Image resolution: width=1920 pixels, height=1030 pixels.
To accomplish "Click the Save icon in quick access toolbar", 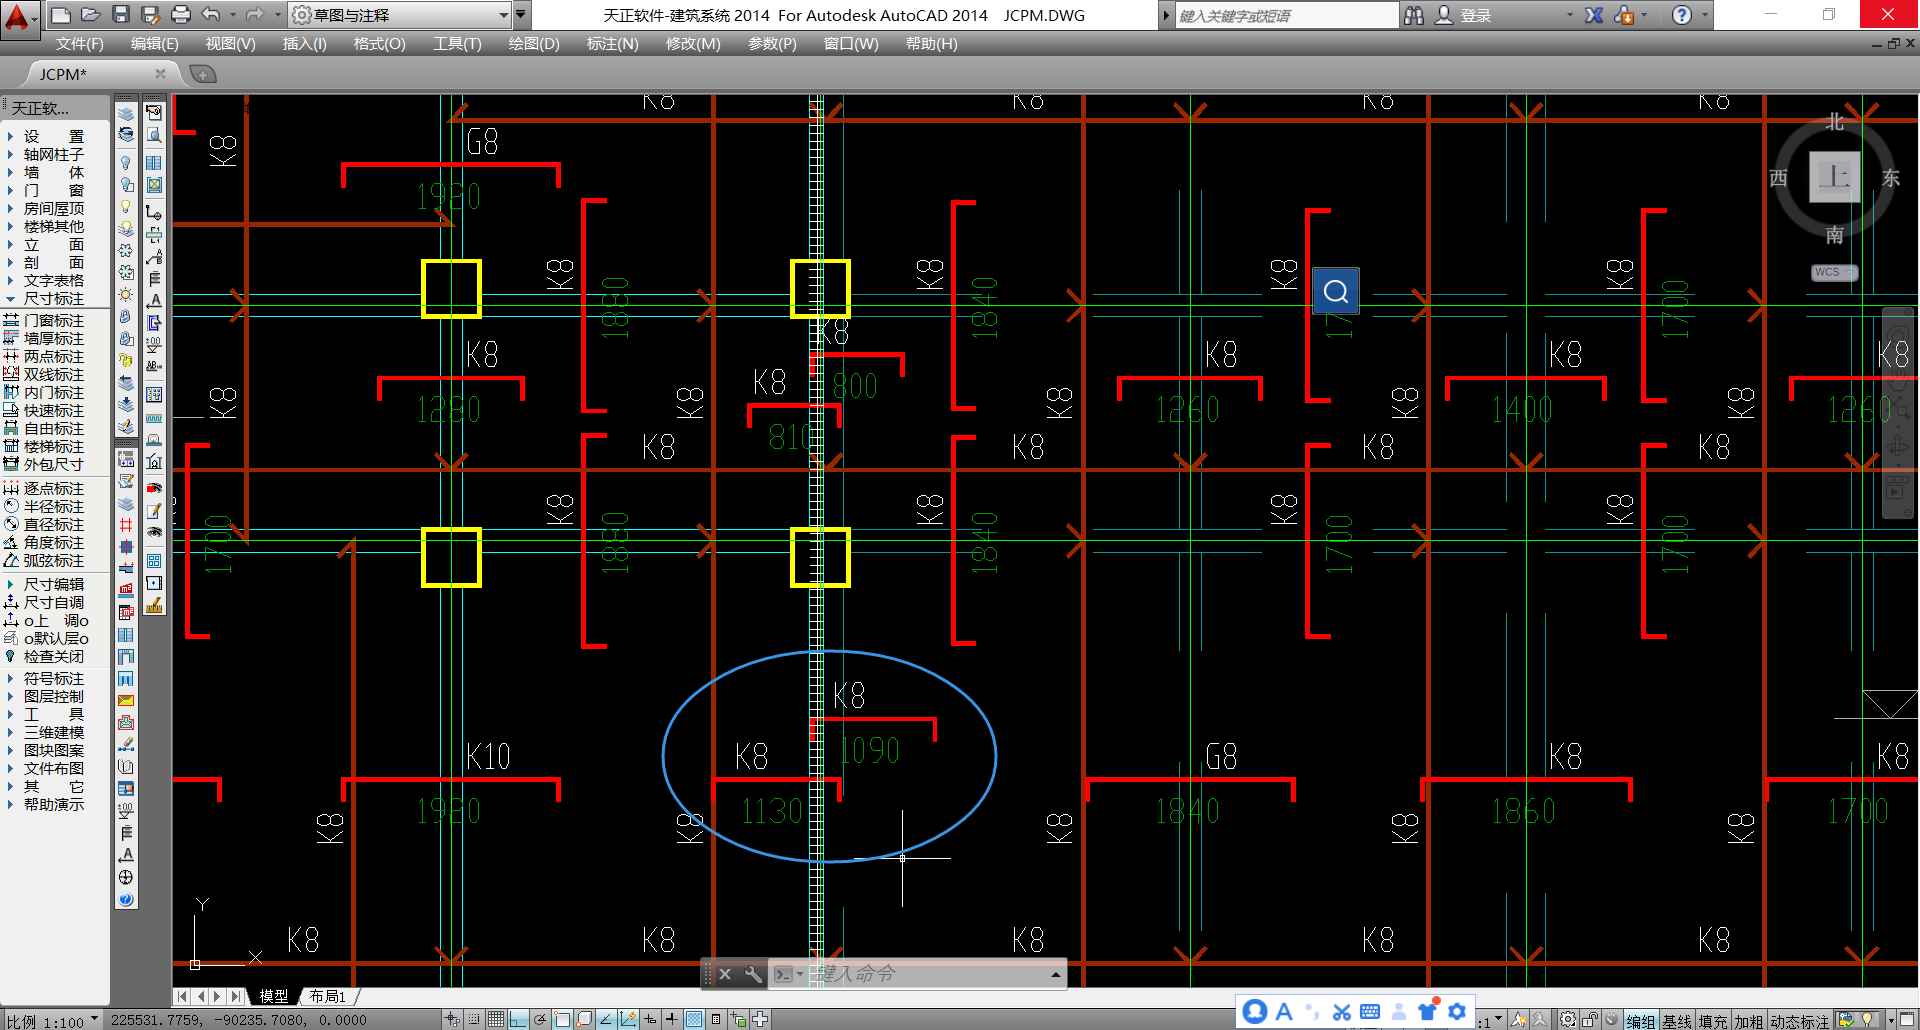I will (121, 15).
